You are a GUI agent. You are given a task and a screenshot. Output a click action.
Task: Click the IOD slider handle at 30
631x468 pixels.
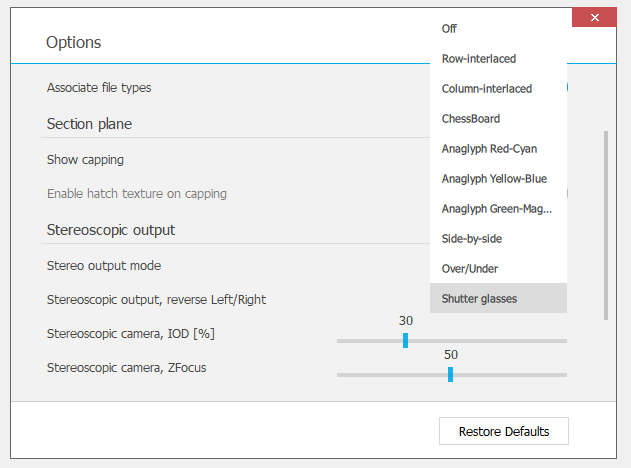click(x=405, y=340)
